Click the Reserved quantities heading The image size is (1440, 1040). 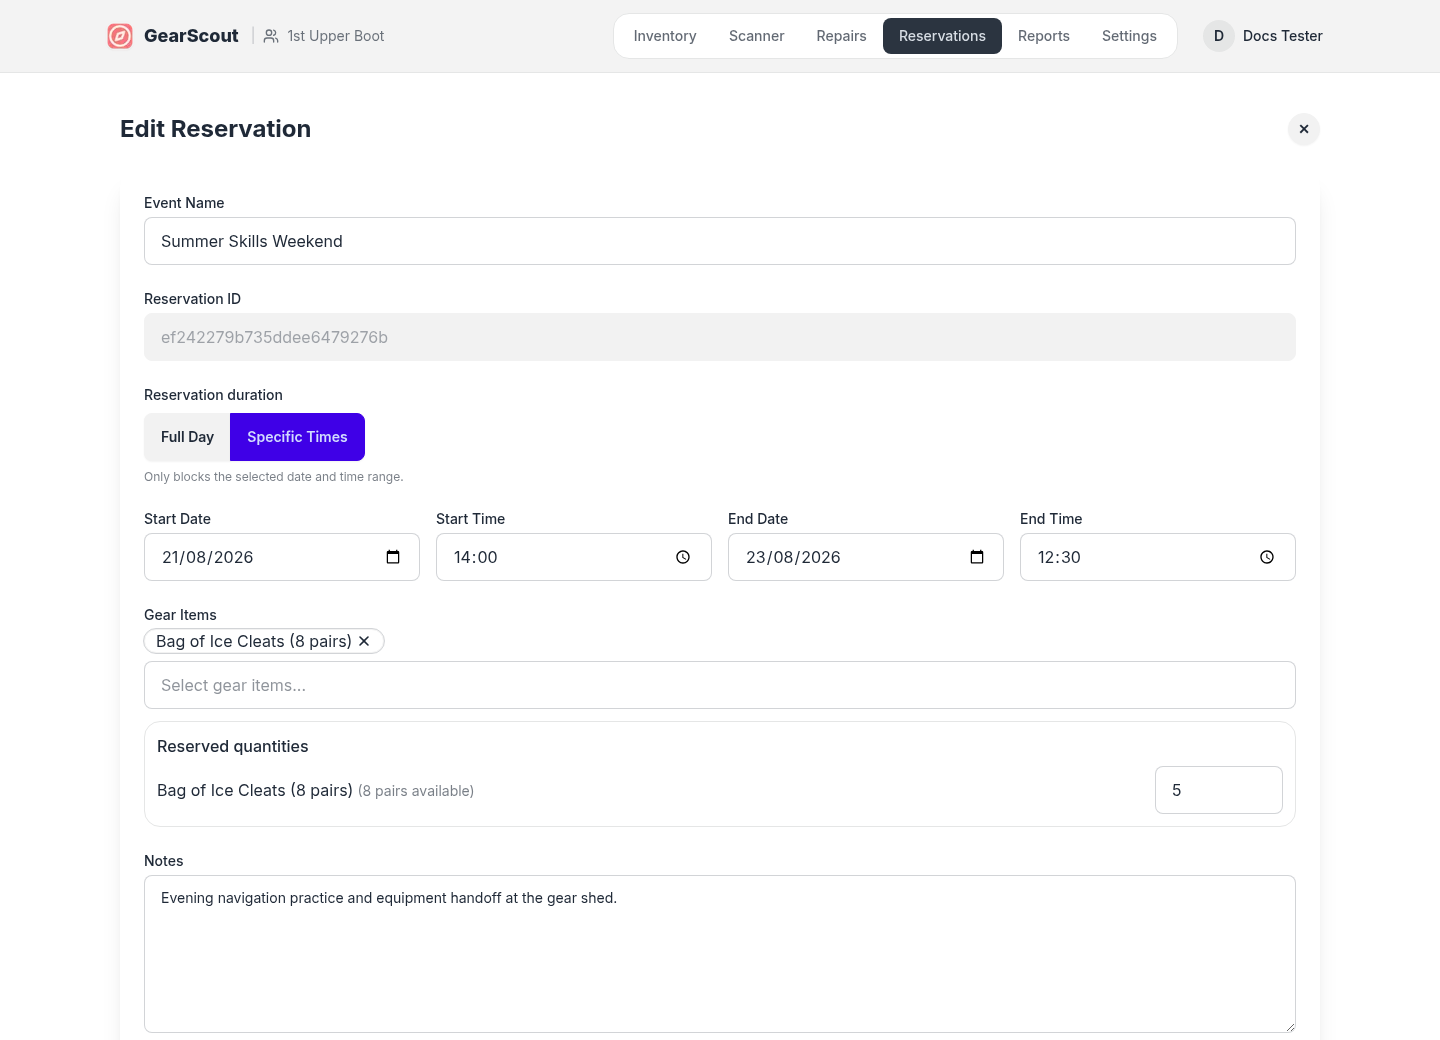click(x=233, y=747)
